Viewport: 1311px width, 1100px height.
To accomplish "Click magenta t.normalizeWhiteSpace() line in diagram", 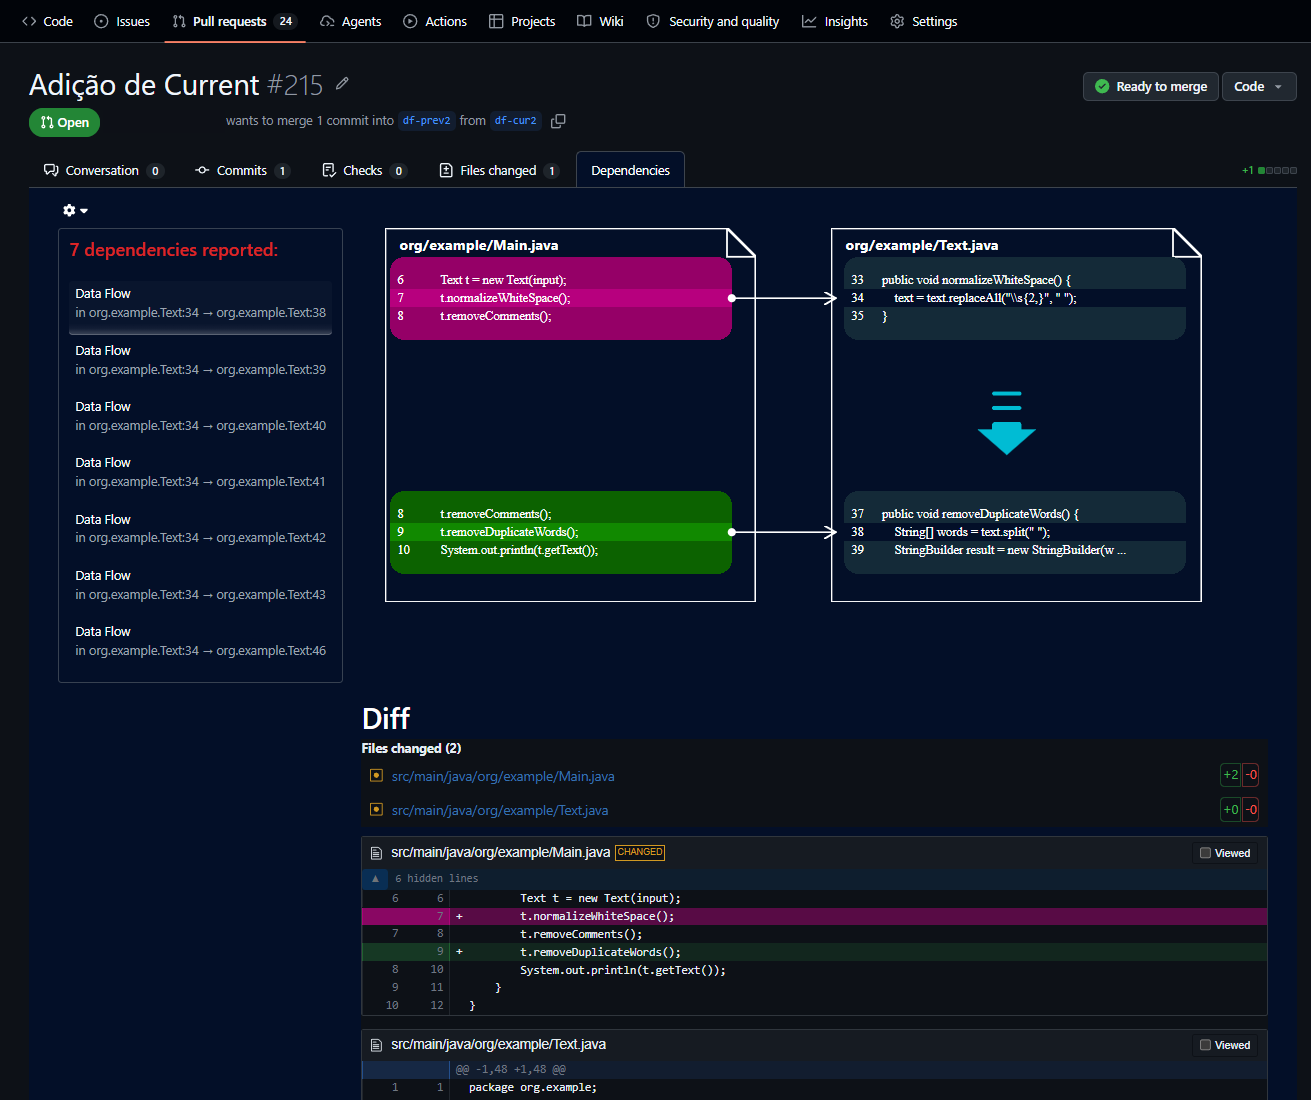I will click(561, 298).
